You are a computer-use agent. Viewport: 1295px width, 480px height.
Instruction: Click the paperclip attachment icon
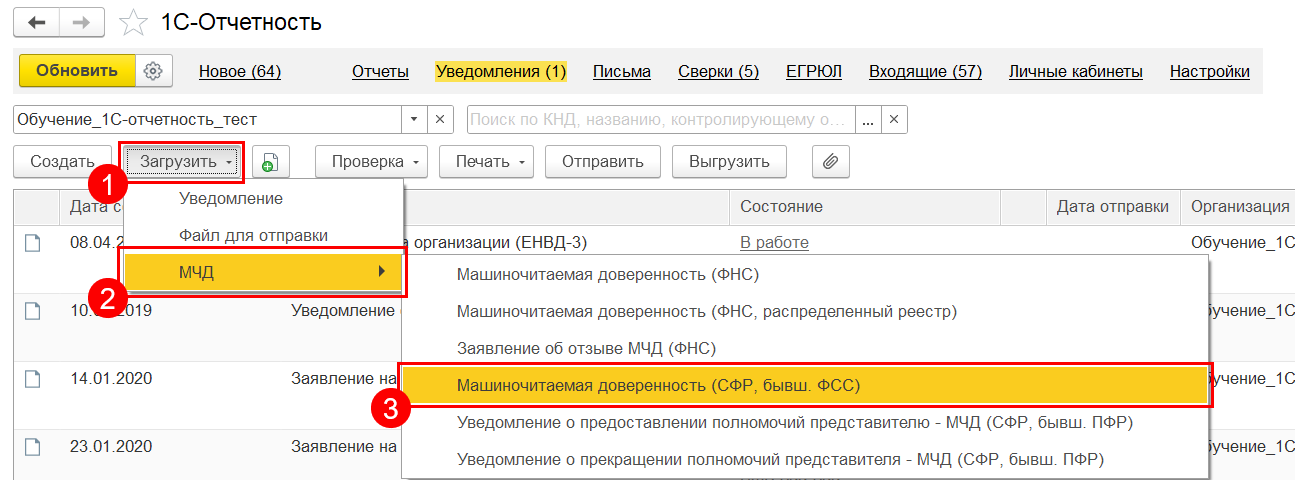830,162
